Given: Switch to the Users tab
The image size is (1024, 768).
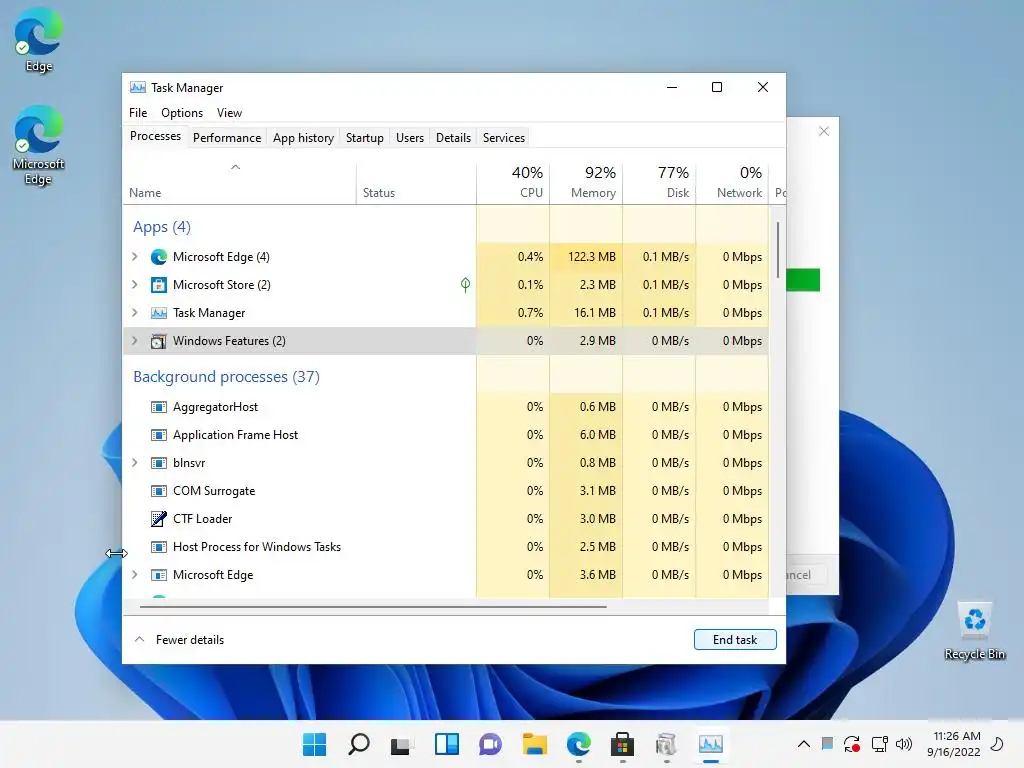Looking at the screenshot, I should coord(409,138).
